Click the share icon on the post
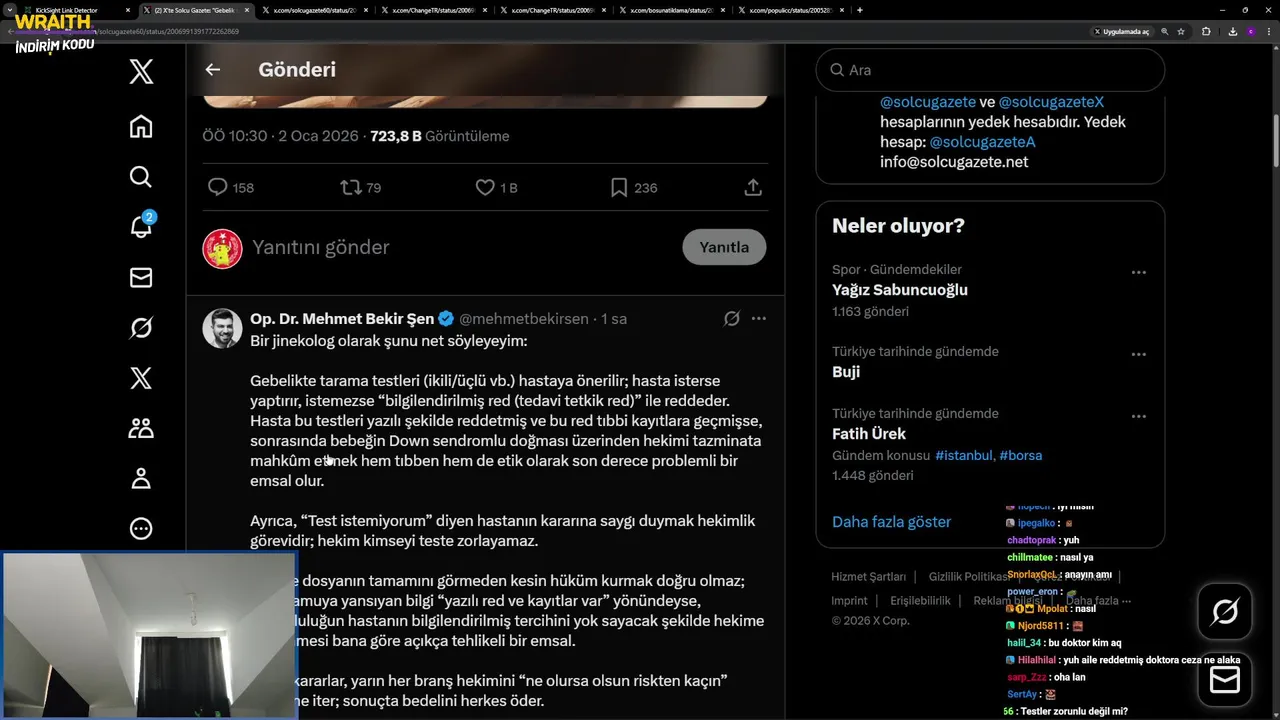1280x720 pixels. [753, 187]
